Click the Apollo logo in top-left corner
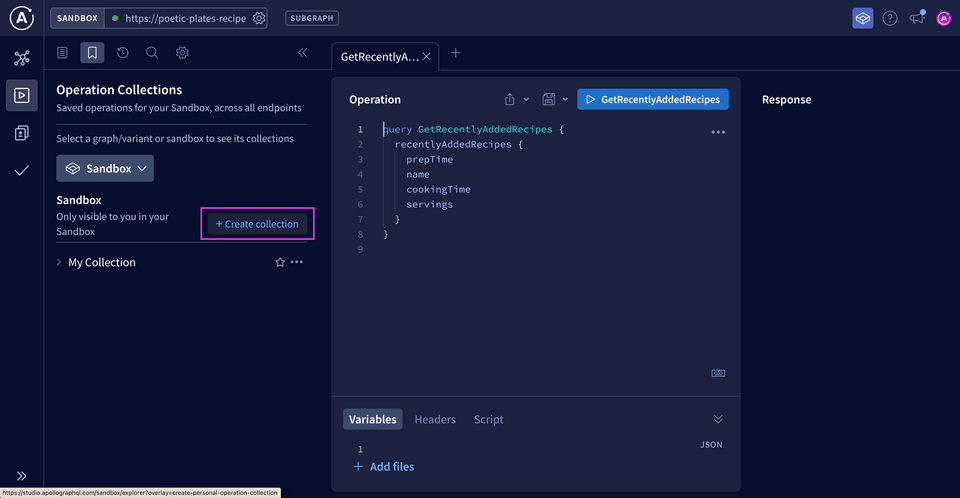 tap(21, 18)
